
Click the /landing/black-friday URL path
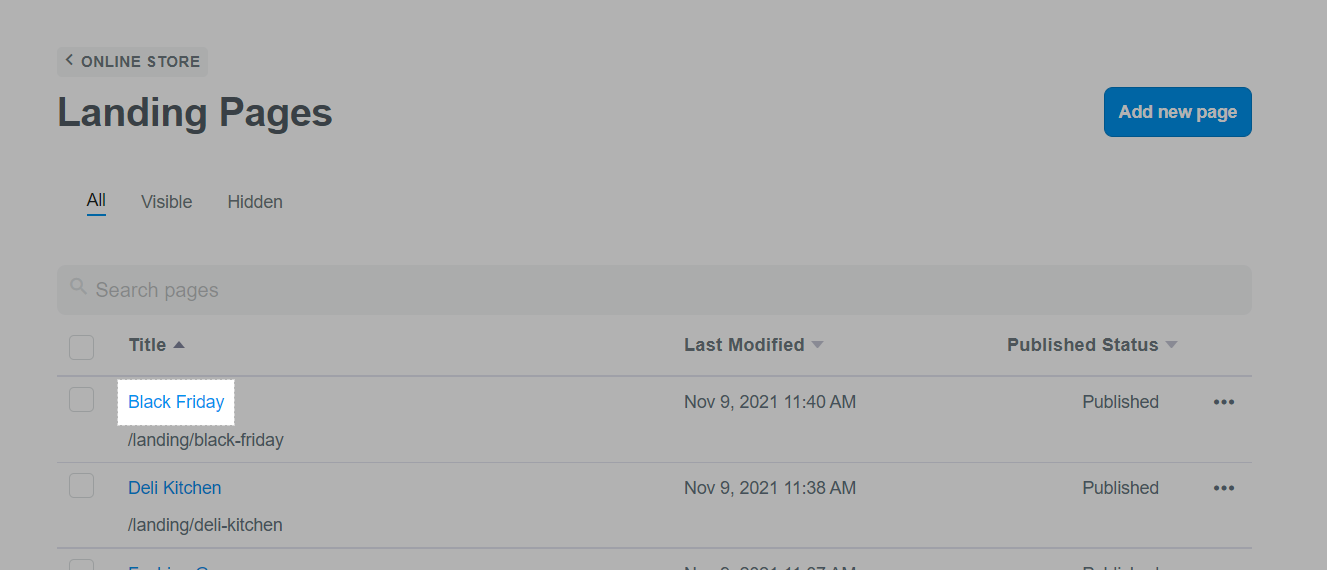point(206,439)
